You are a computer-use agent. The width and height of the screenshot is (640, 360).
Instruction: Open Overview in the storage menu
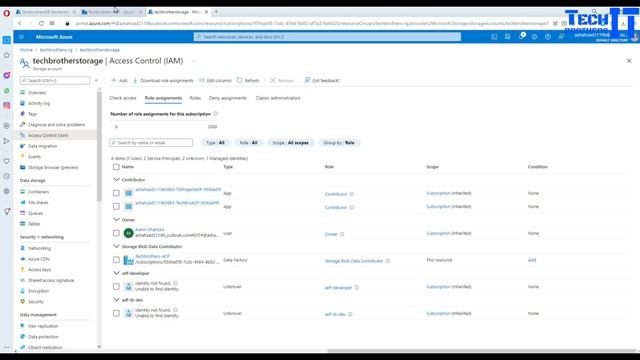point(37,93)
